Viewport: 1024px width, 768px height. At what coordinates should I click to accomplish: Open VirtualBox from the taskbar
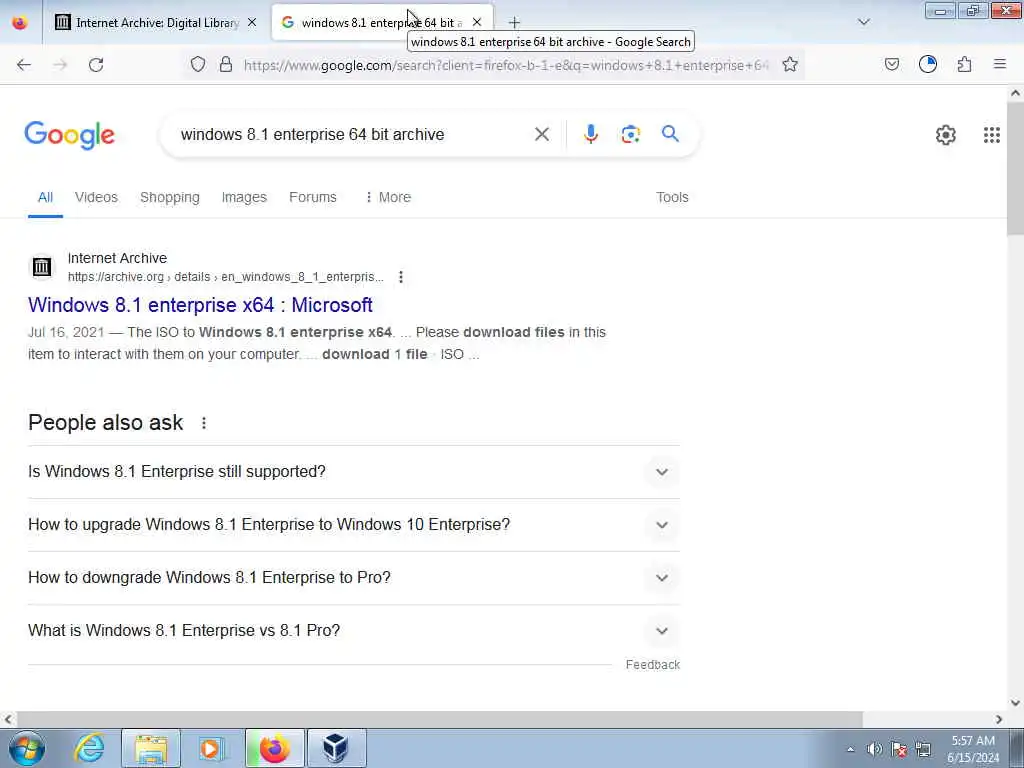click(x=336, y=748)
